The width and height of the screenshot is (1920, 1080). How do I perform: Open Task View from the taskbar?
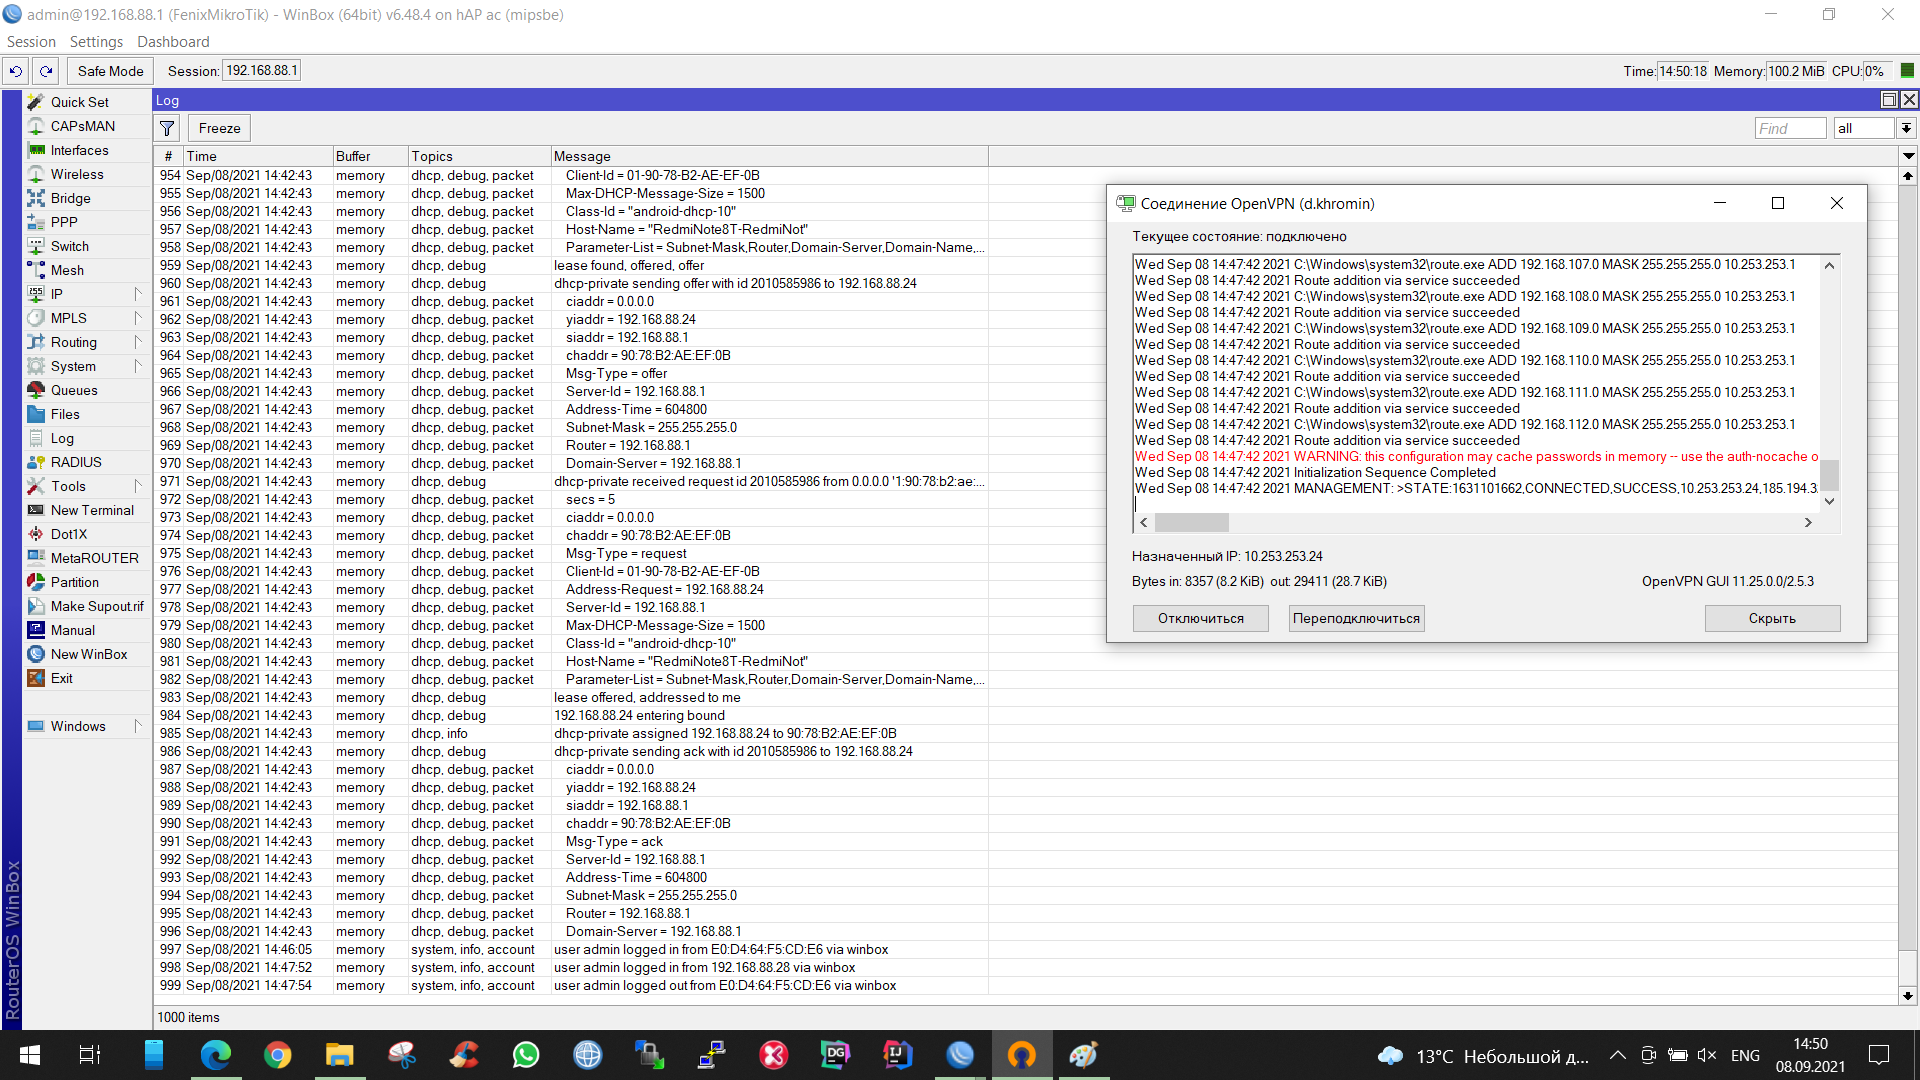[x=90, y=1055]
